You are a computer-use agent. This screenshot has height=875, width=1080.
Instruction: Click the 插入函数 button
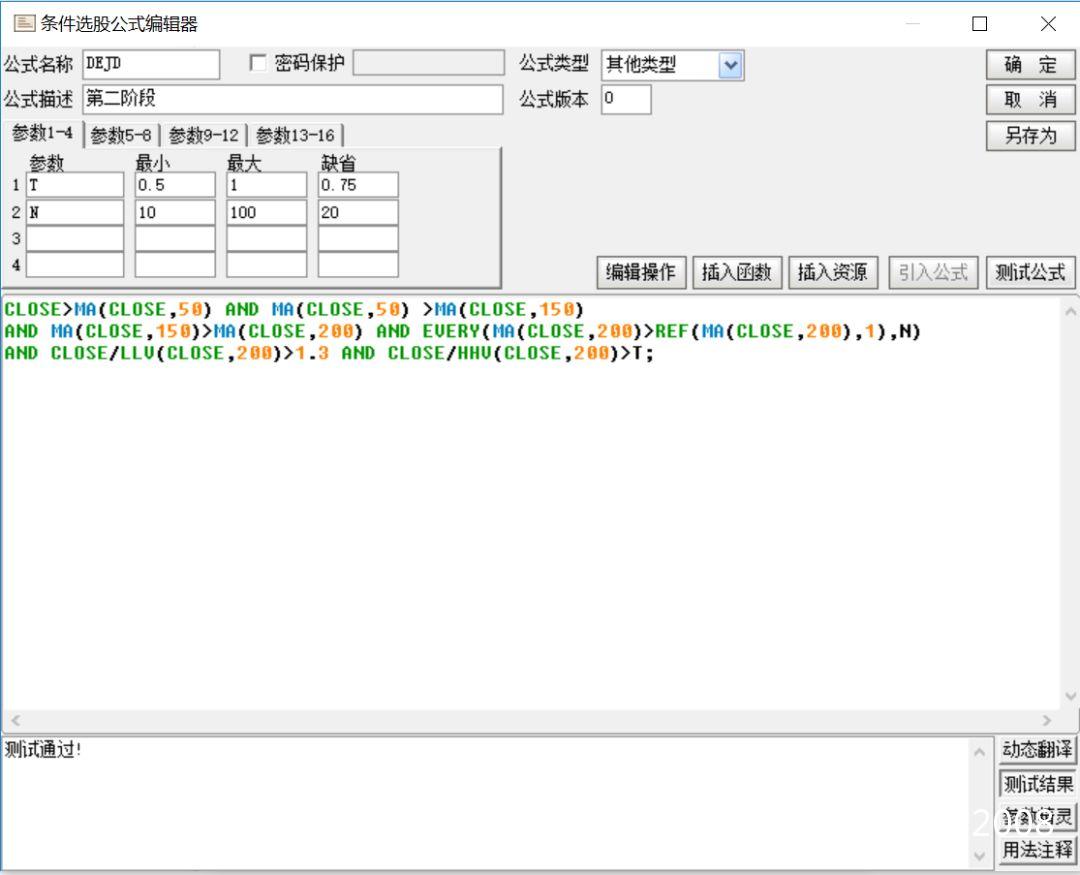pyautogui.click(x=737, y=272)
